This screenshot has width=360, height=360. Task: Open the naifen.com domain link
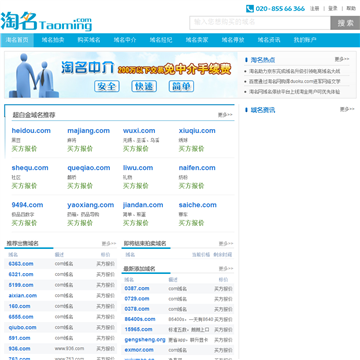[x=197, y=168]
